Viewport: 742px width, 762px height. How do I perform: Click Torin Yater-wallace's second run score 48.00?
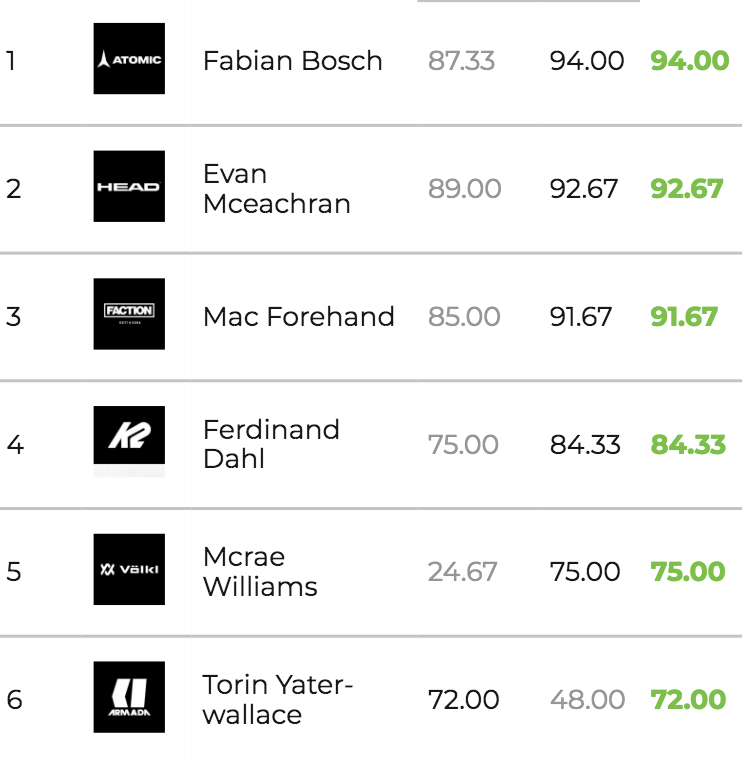click(587, 699)
